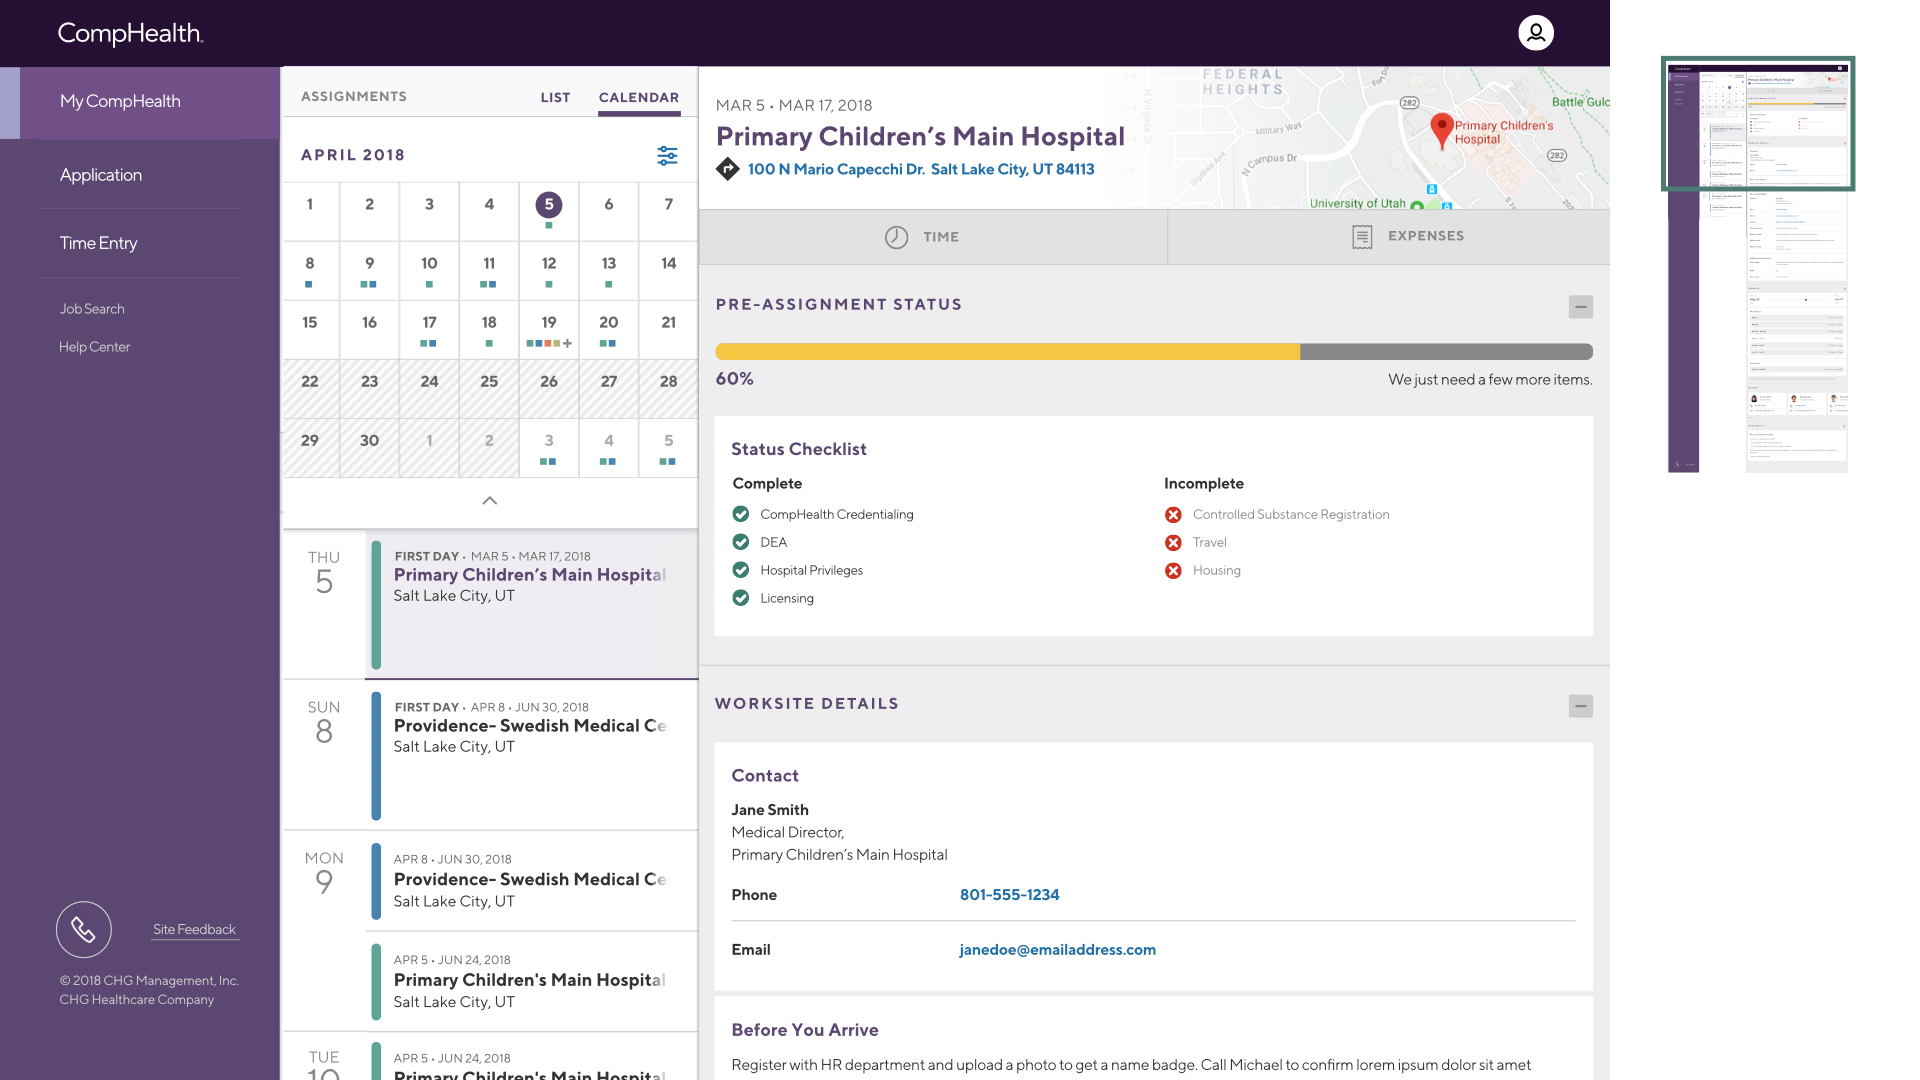
Task: Click the directions icon beside the address
Action: point(728,169)
